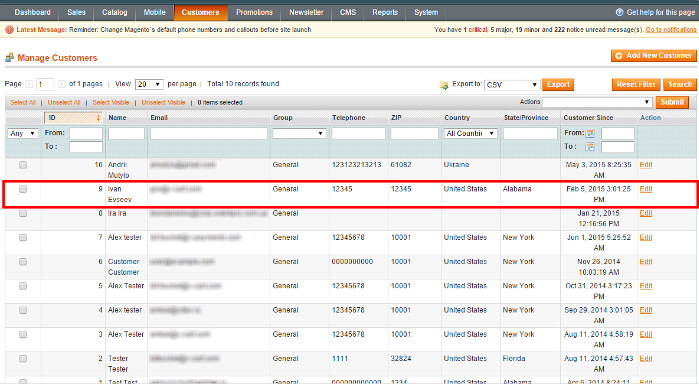Click the Name filter input field
699x384 pixels.
tap(126, 133)
